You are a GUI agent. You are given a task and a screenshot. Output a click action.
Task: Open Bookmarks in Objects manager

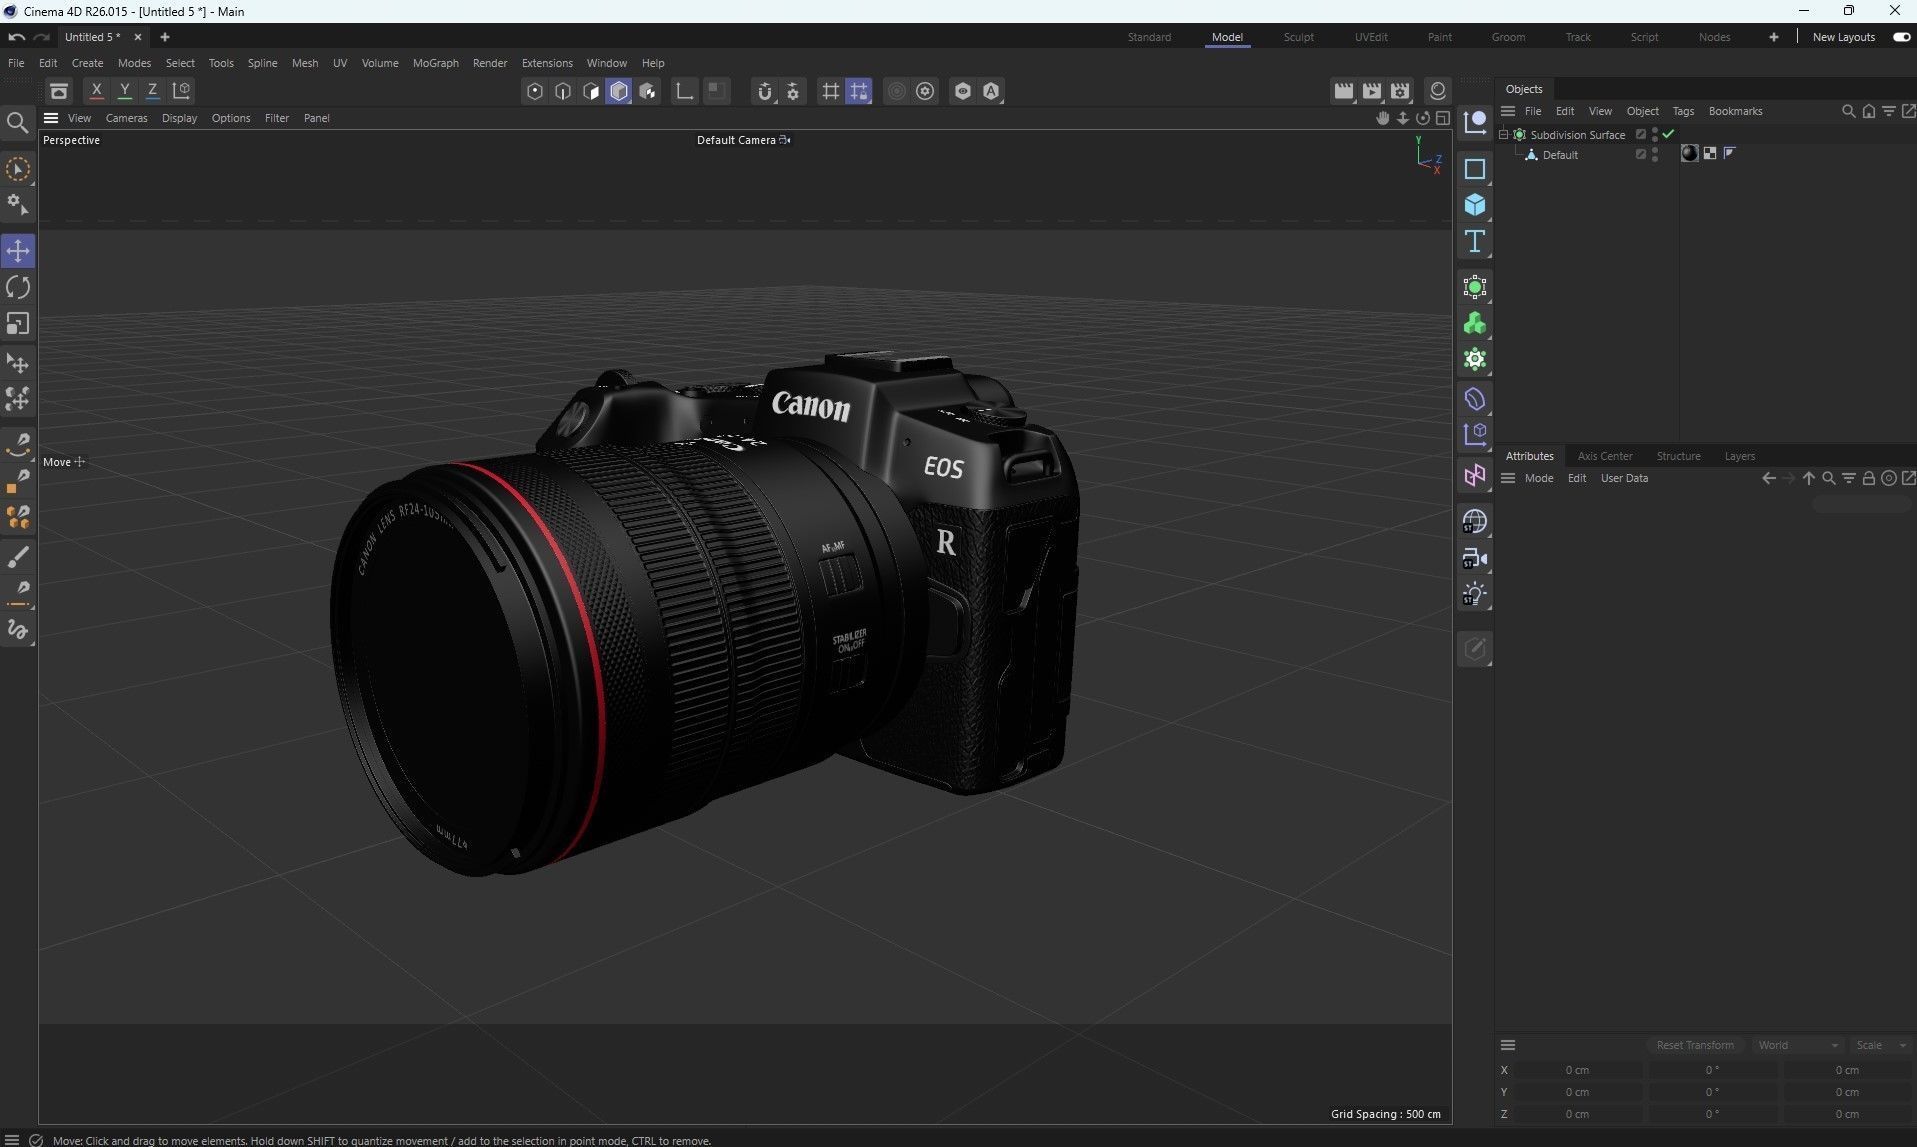1735,111
